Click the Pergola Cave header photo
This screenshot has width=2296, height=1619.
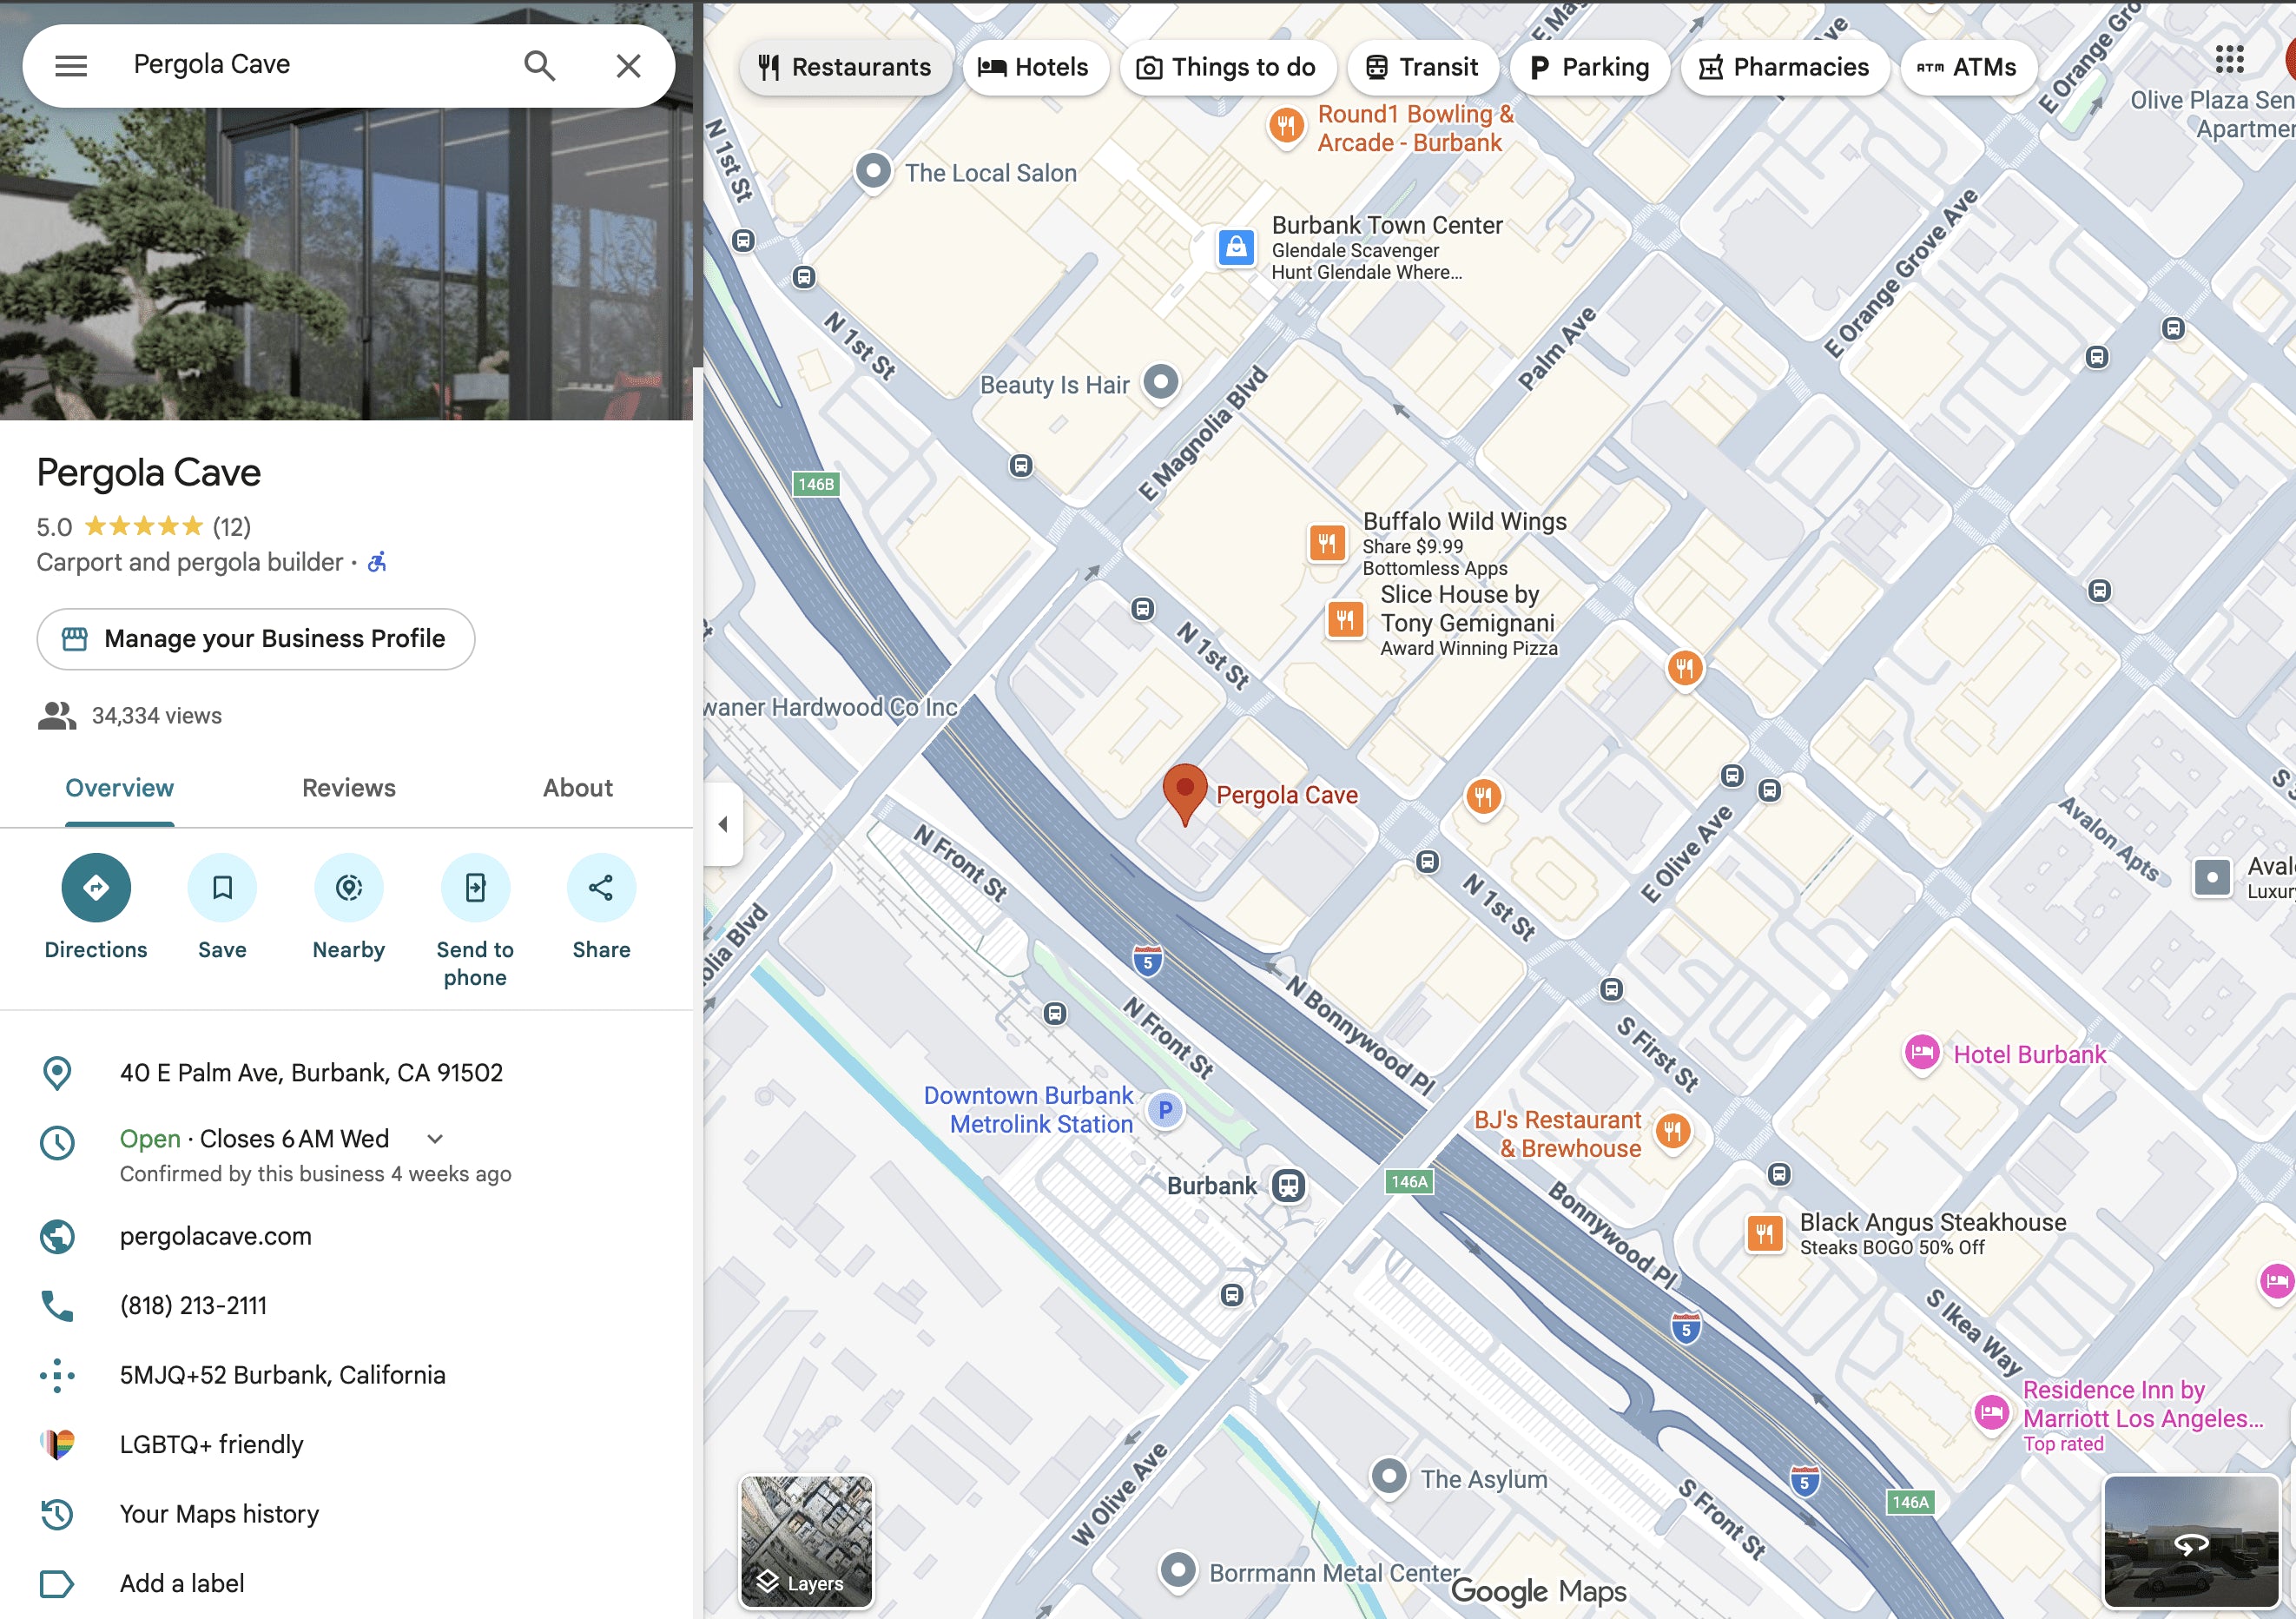[x=346, y=265]
